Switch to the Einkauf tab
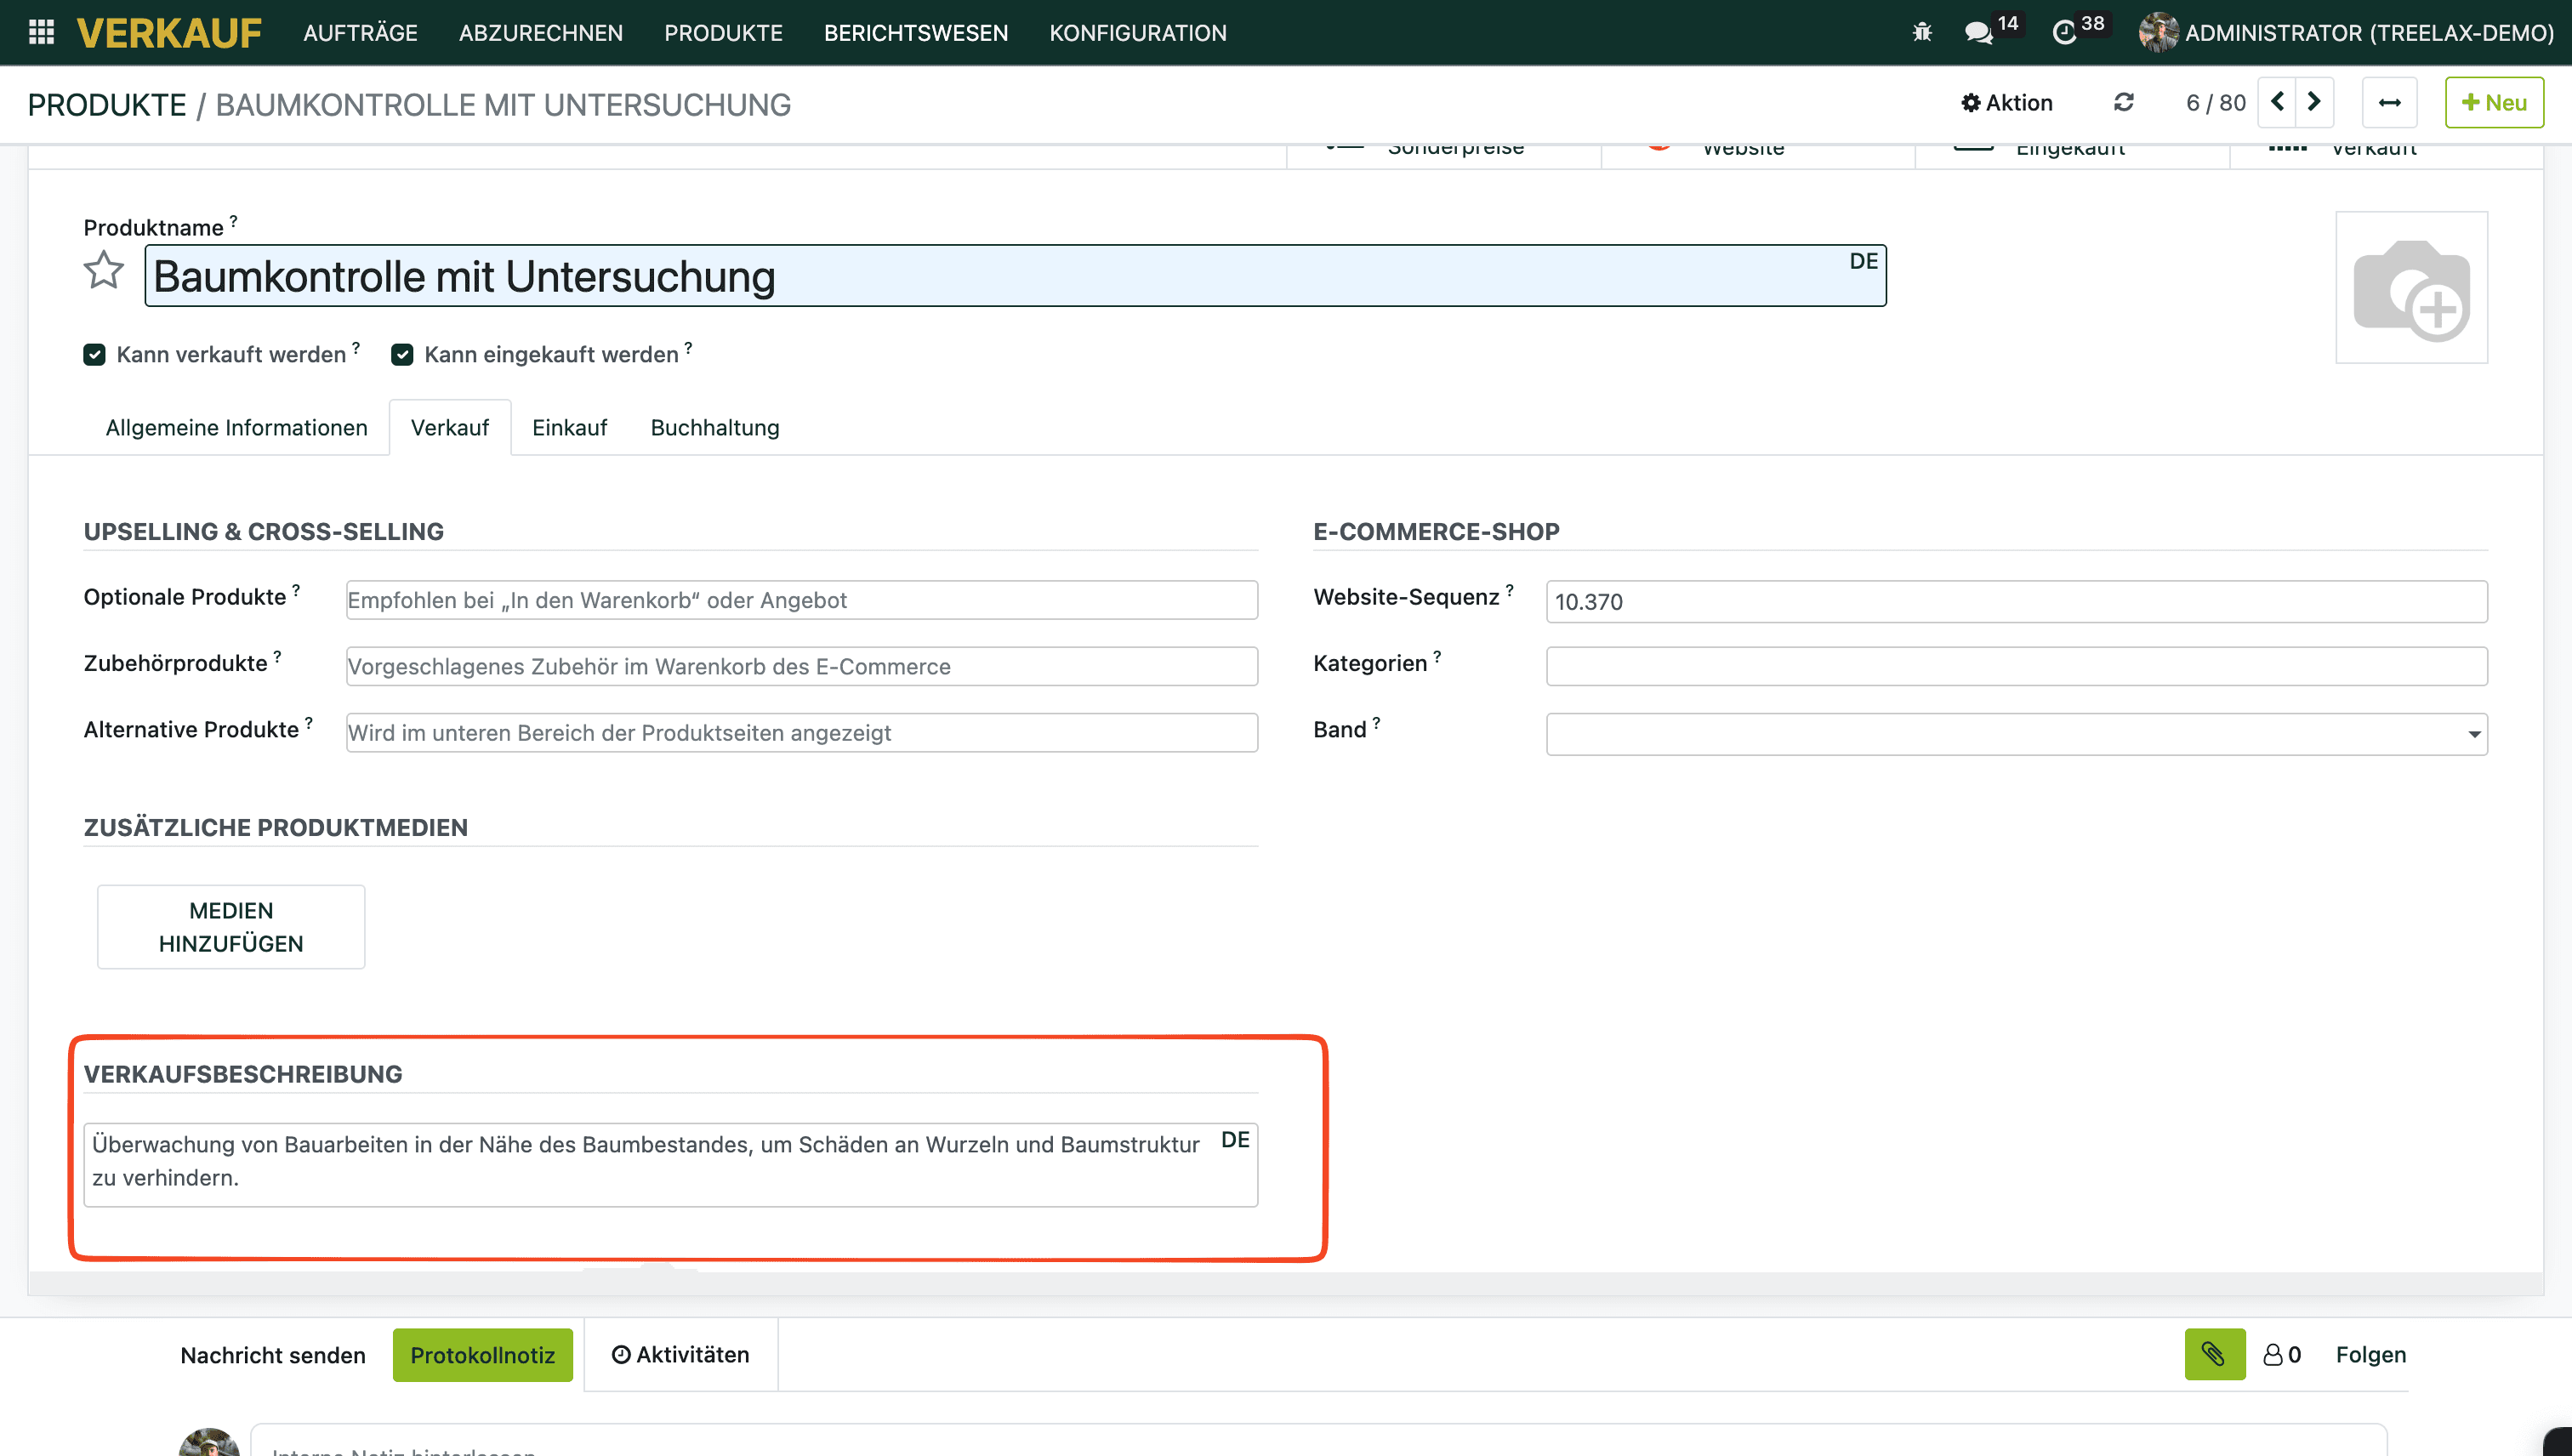Viewport: 2572px width, 1456px height. pyautogui.click(x=569, y=427)
